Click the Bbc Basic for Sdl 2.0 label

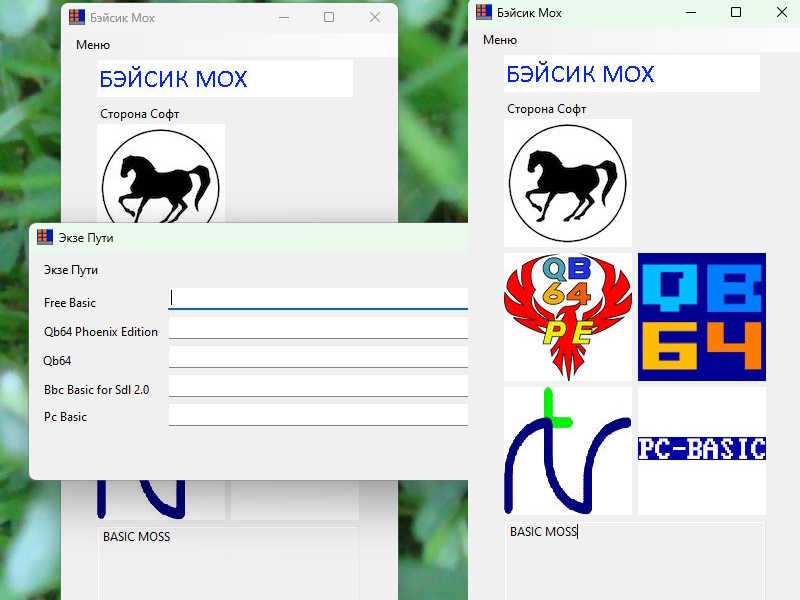pos(96,390)
